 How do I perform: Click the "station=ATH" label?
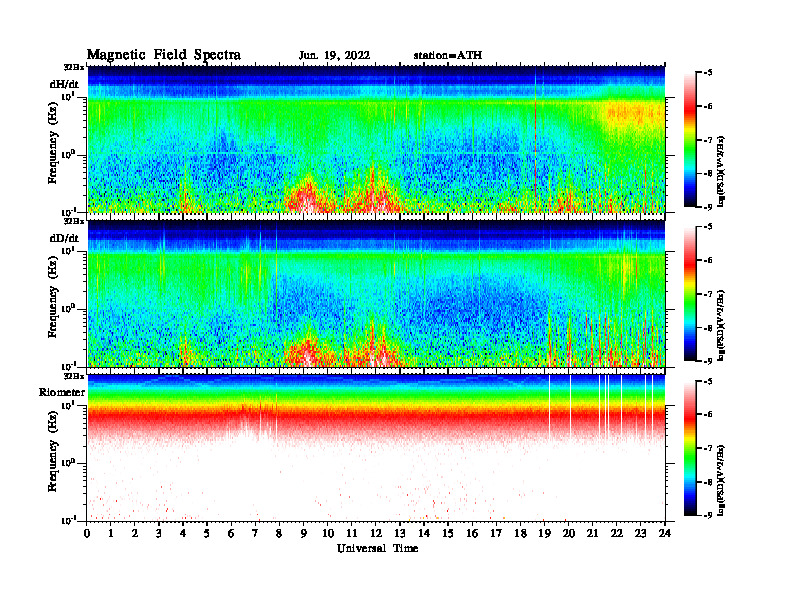[x=448, y=55]
